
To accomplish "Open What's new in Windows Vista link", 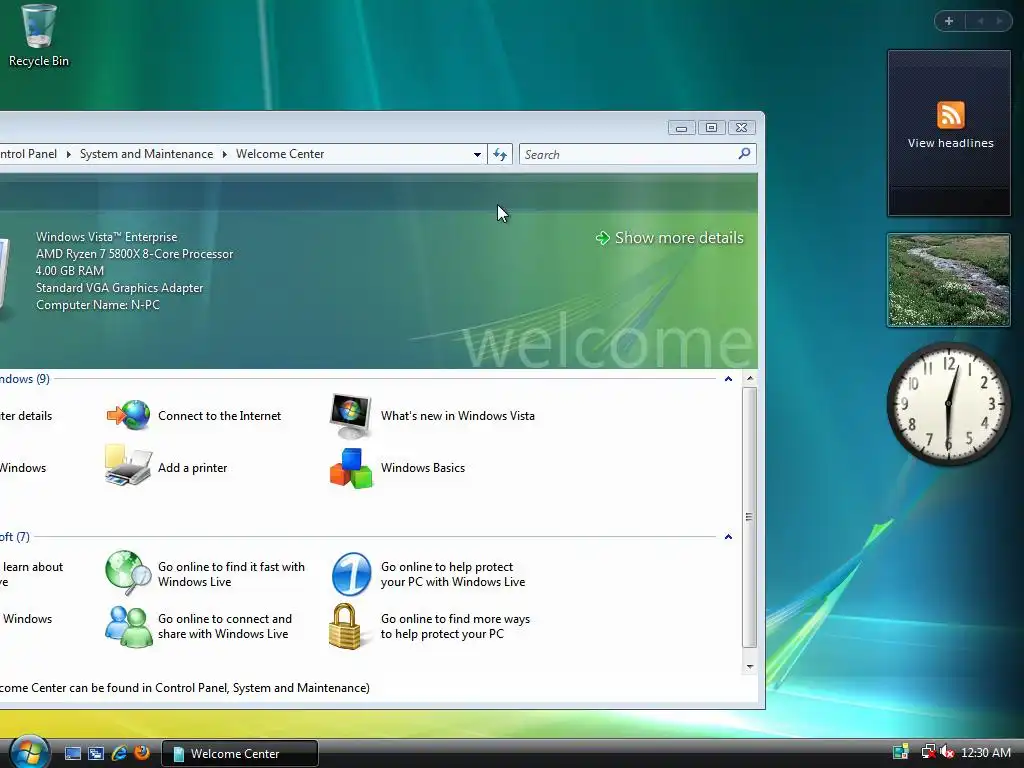I will 458,416.
